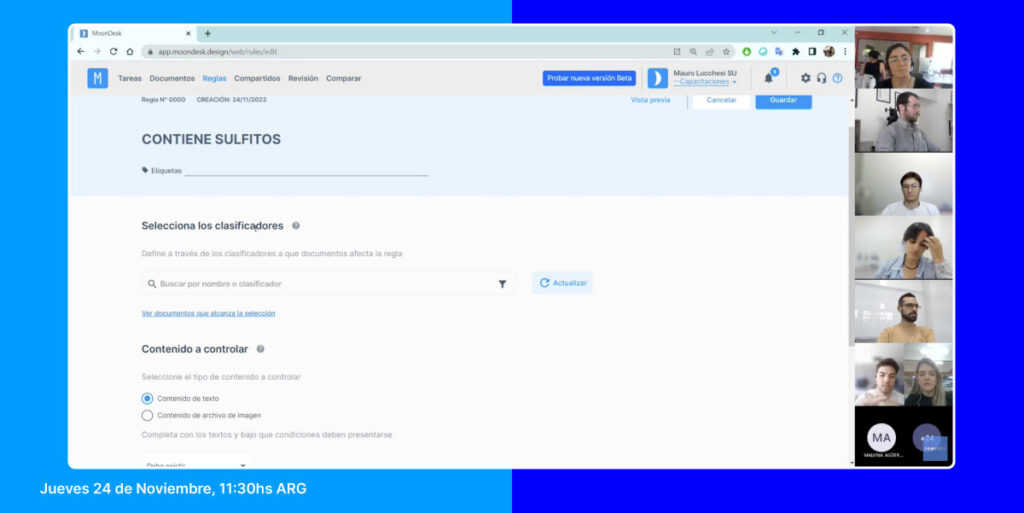Select Contenido de archivo de imagen option
Image resolution: width=1024 pixels, height=513 pixels.
147,415
